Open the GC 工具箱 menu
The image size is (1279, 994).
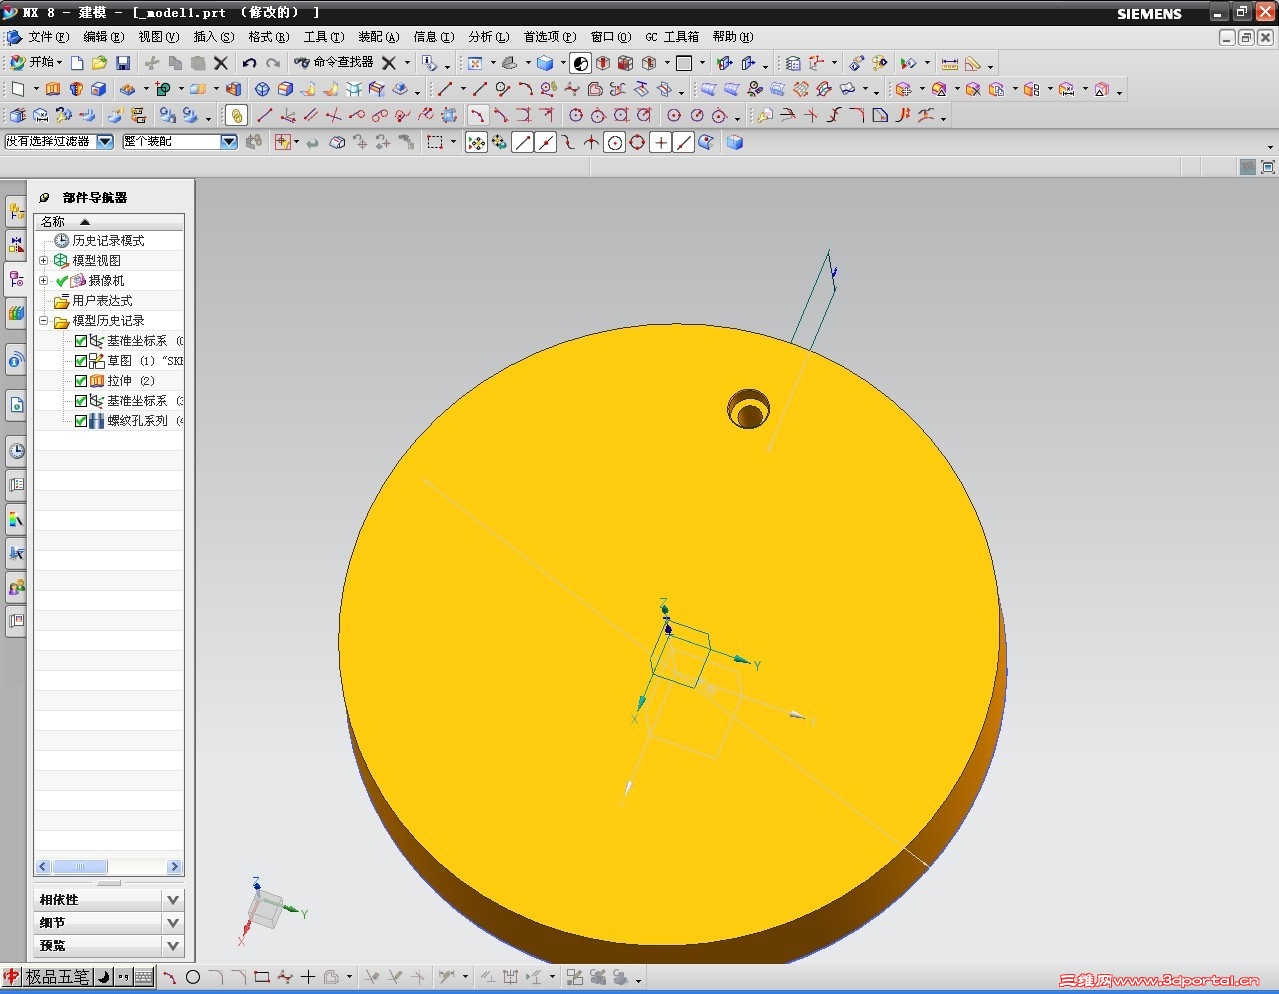coord(672,37)
